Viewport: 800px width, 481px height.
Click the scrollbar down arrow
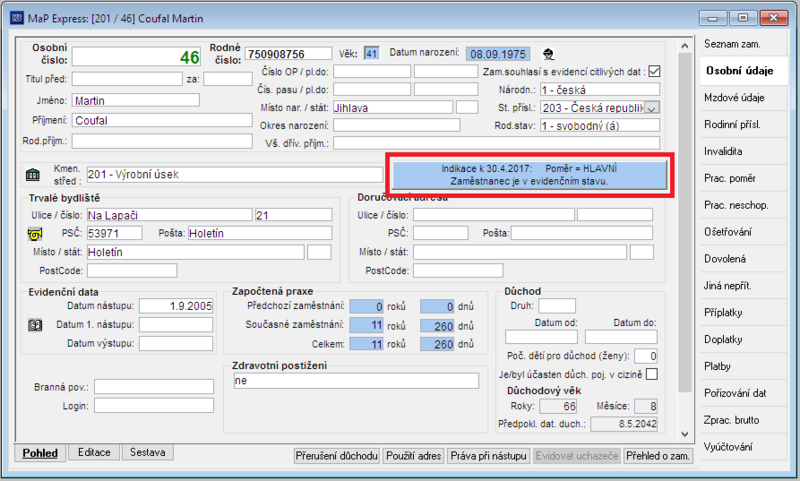click(685, 434)
